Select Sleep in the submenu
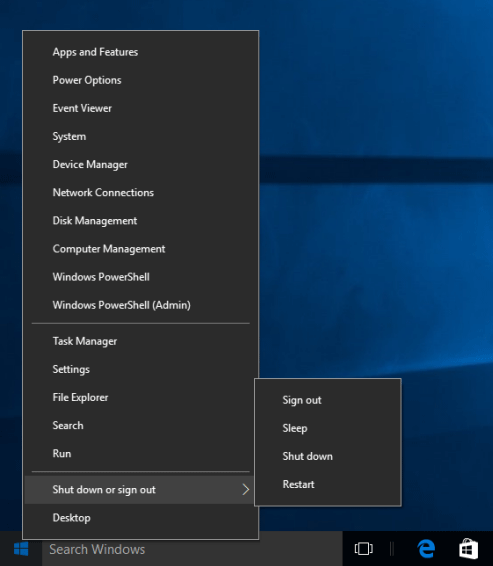The image size is (493, 566). [328, 428]
